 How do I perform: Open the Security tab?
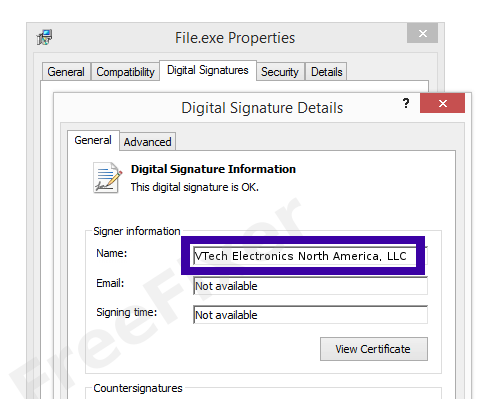pos(280,72)
